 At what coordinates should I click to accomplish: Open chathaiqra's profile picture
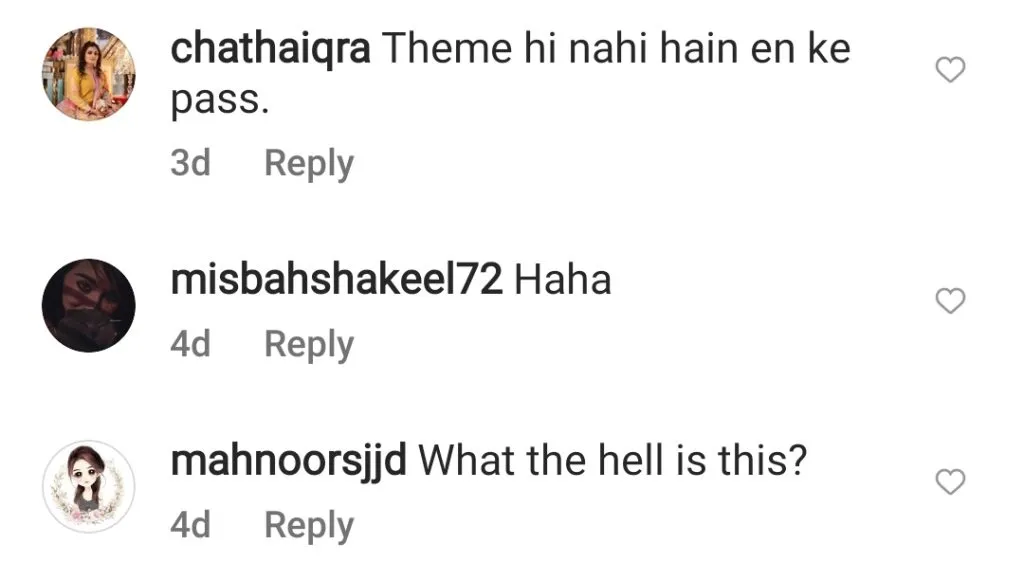pos(89,74)
